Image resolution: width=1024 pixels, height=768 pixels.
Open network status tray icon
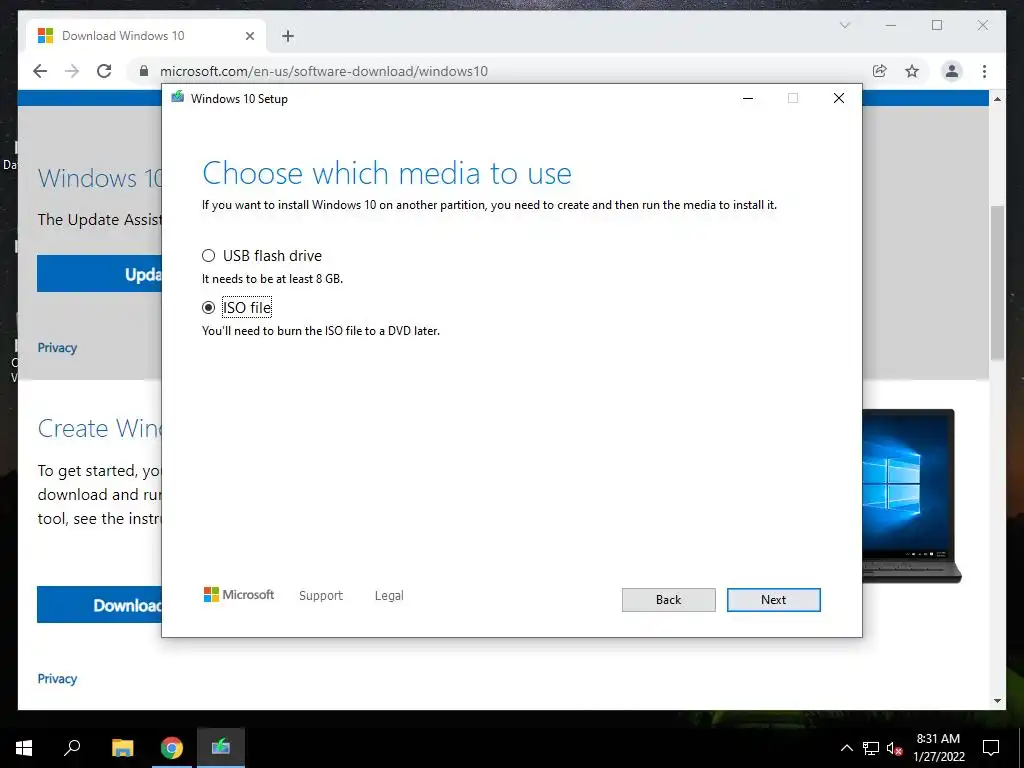[x=871, y=748]
